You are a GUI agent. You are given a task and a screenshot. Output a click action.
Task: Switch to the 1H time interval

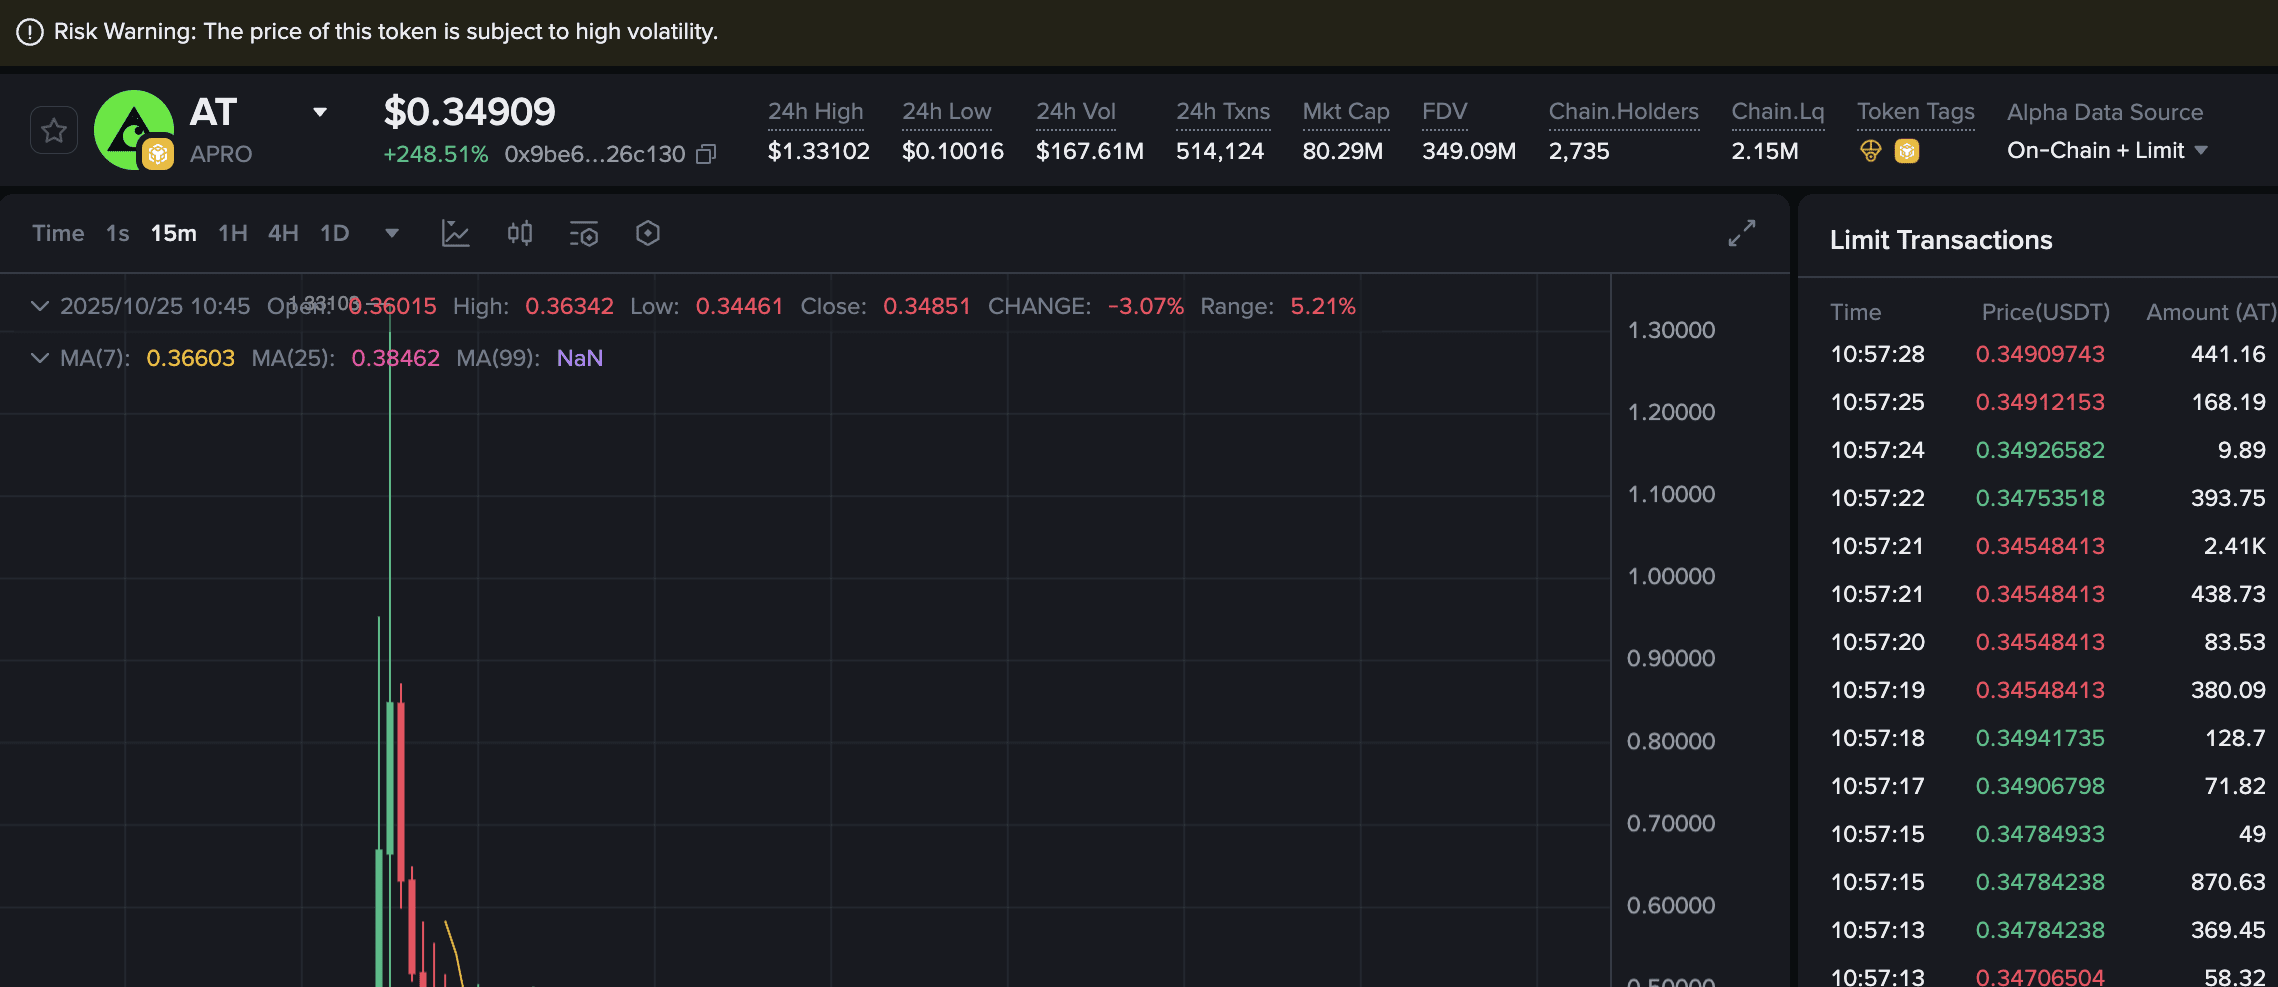[x=233, y=233]
